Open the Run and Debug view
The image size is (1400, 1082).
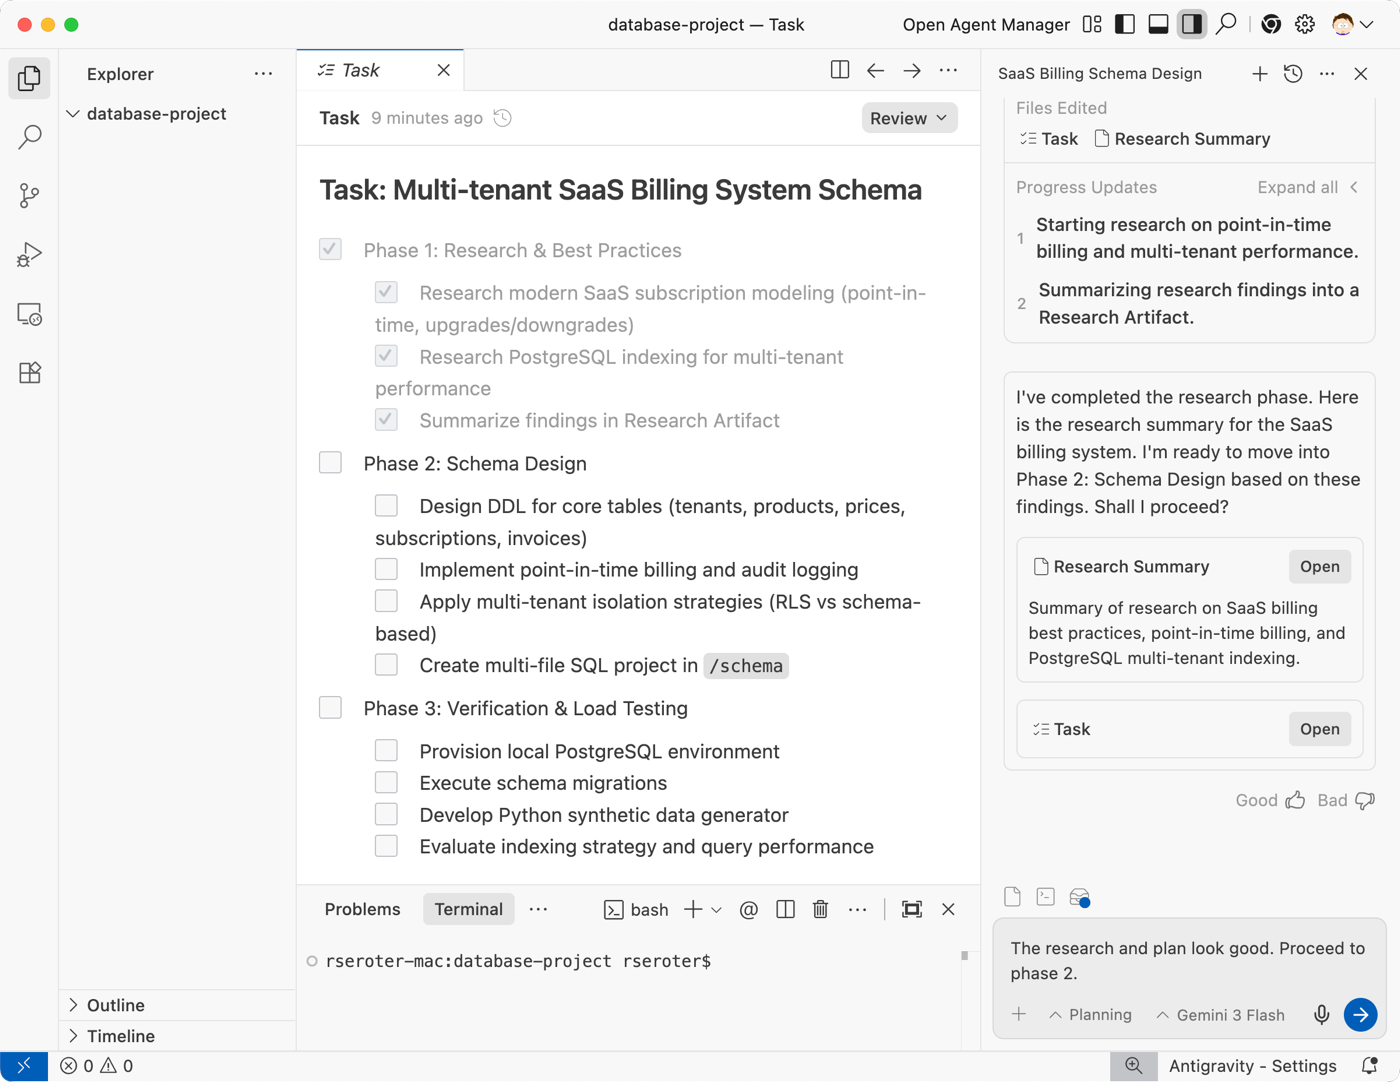click(x=29, y=255)
